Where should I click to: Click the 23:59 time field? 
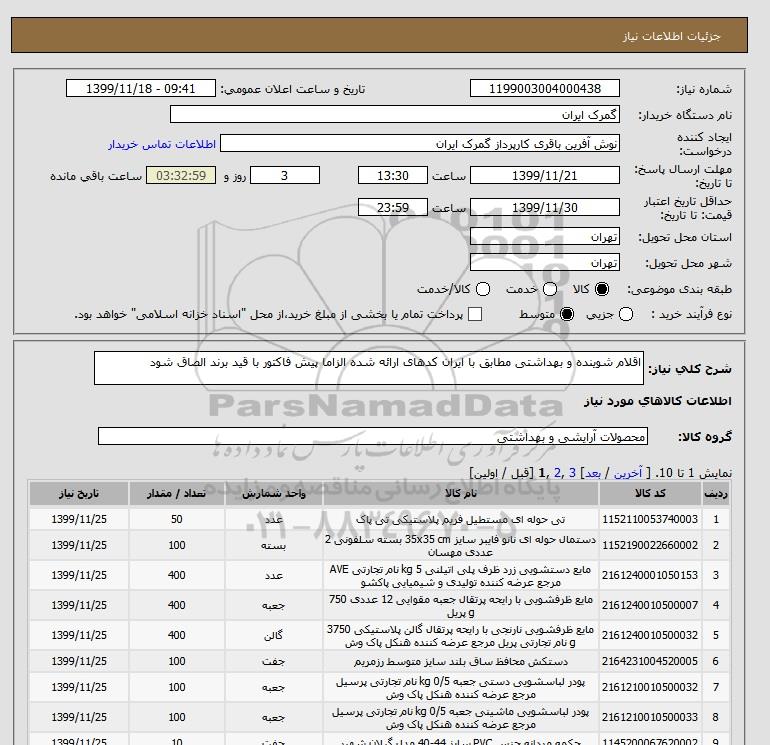(x=393, y=207)
